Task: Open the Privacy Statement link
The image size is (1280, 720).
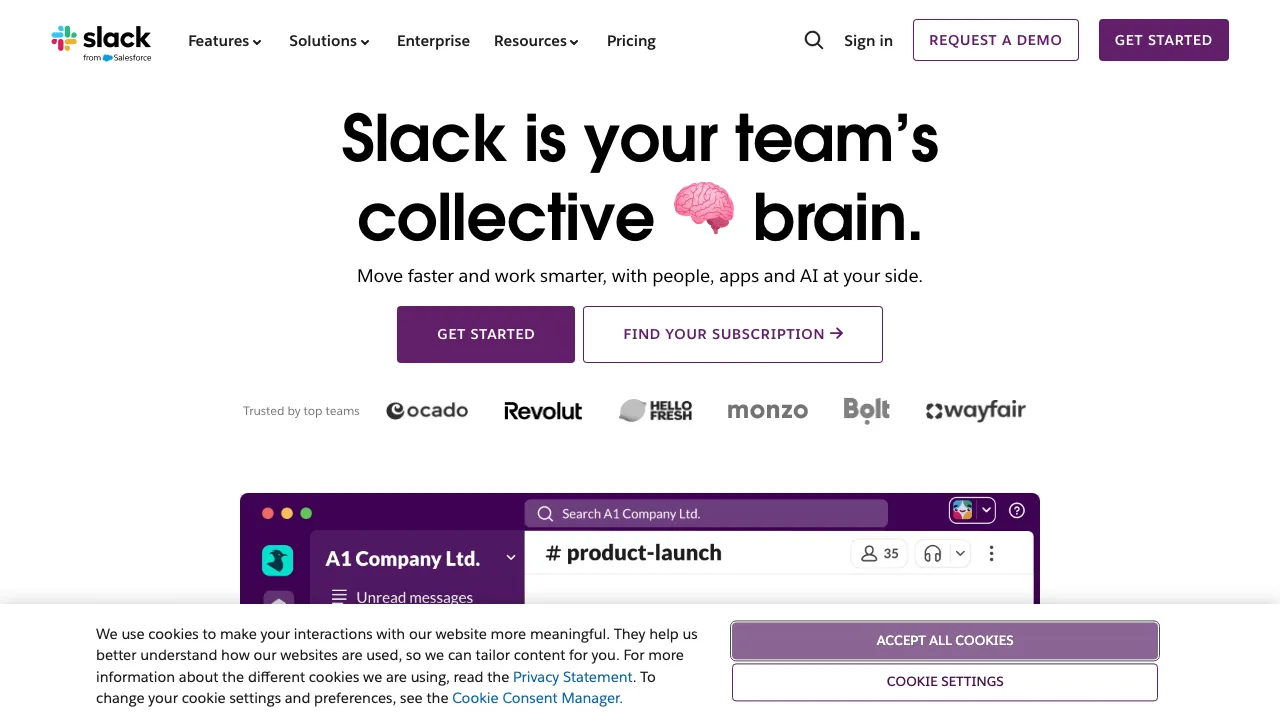Action: 572,677
